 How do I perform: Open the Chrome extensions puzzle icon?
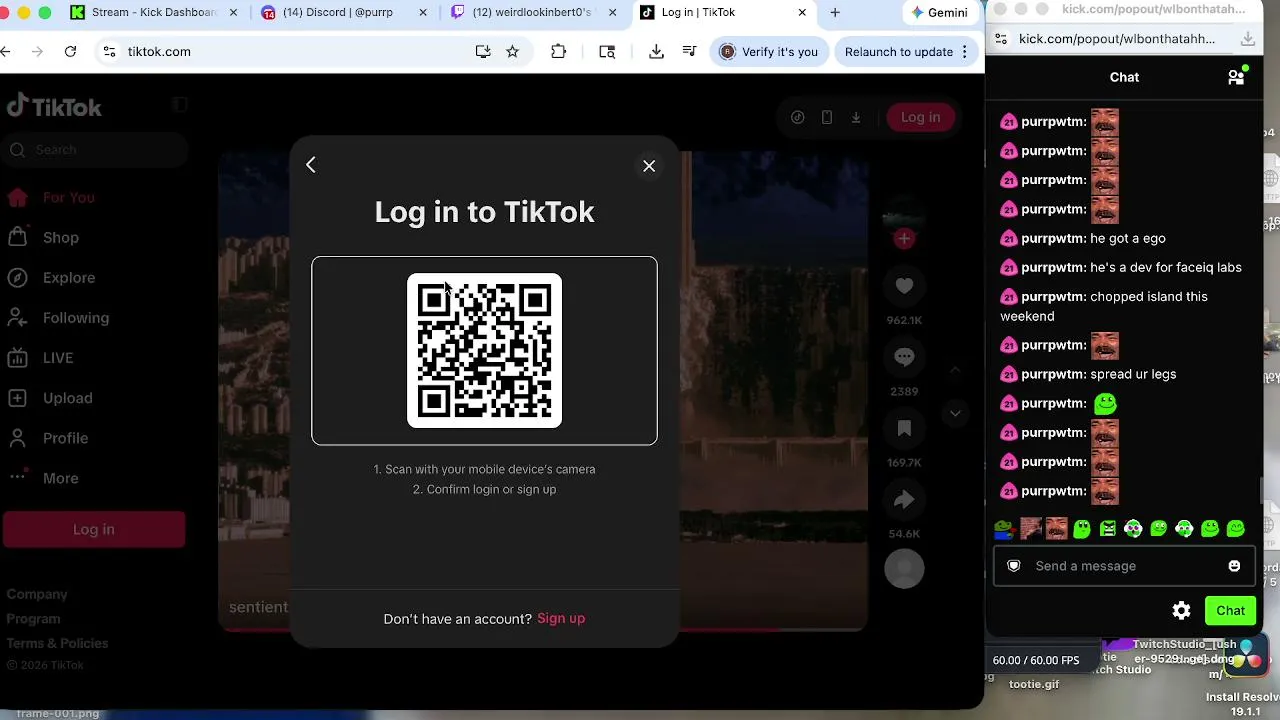tap(559, 51)
